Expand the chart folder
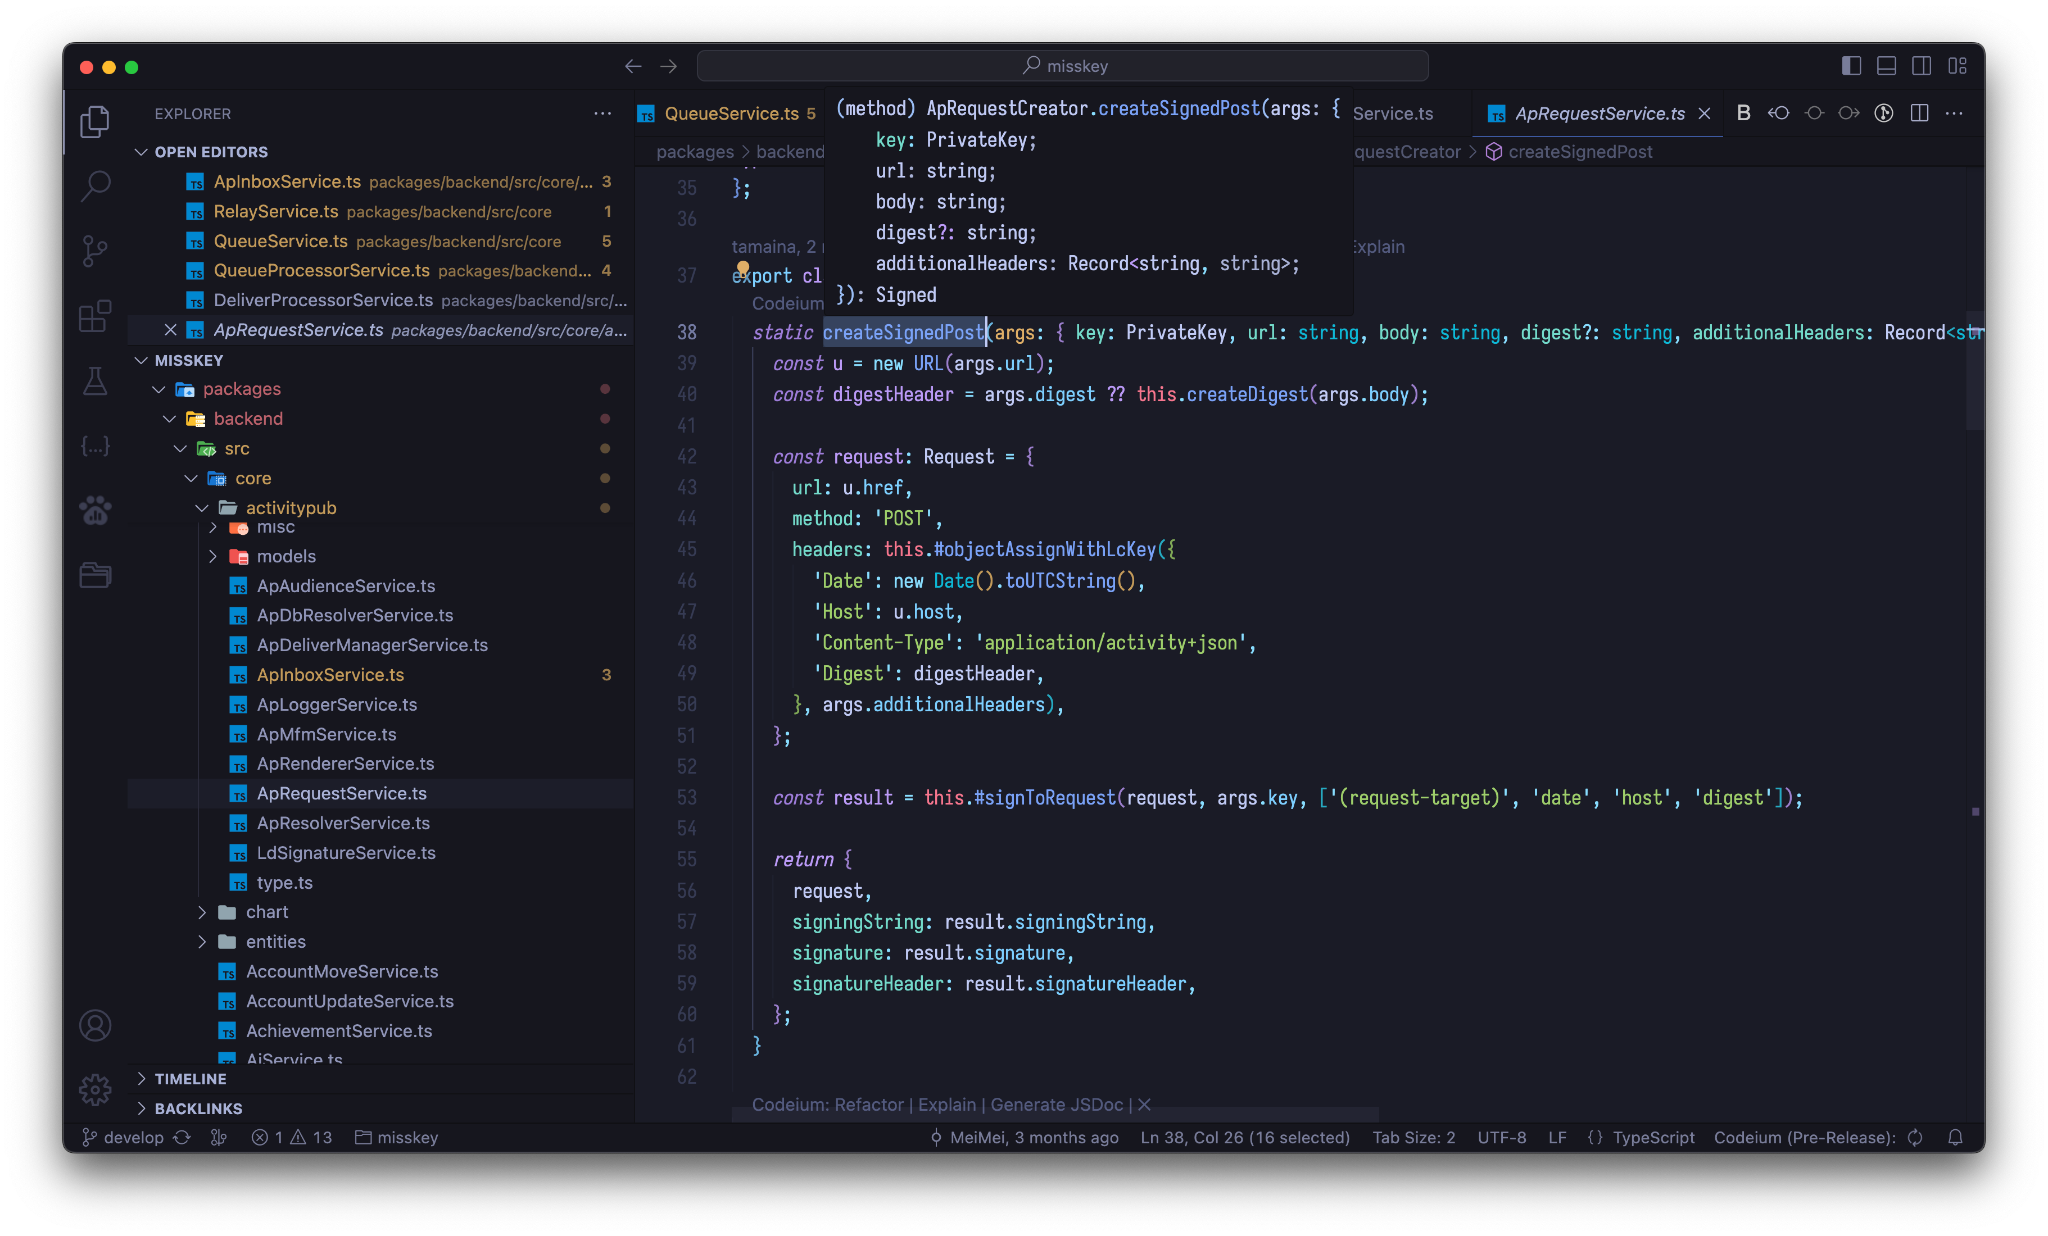Viewport: 2048px width, 1236px height. 266,912
